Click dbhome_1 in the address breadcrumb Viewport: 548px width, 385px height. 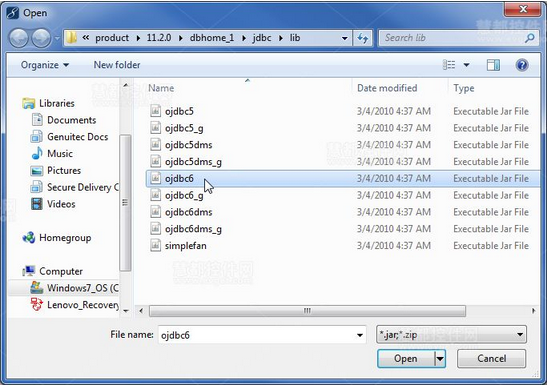point(212,38)
